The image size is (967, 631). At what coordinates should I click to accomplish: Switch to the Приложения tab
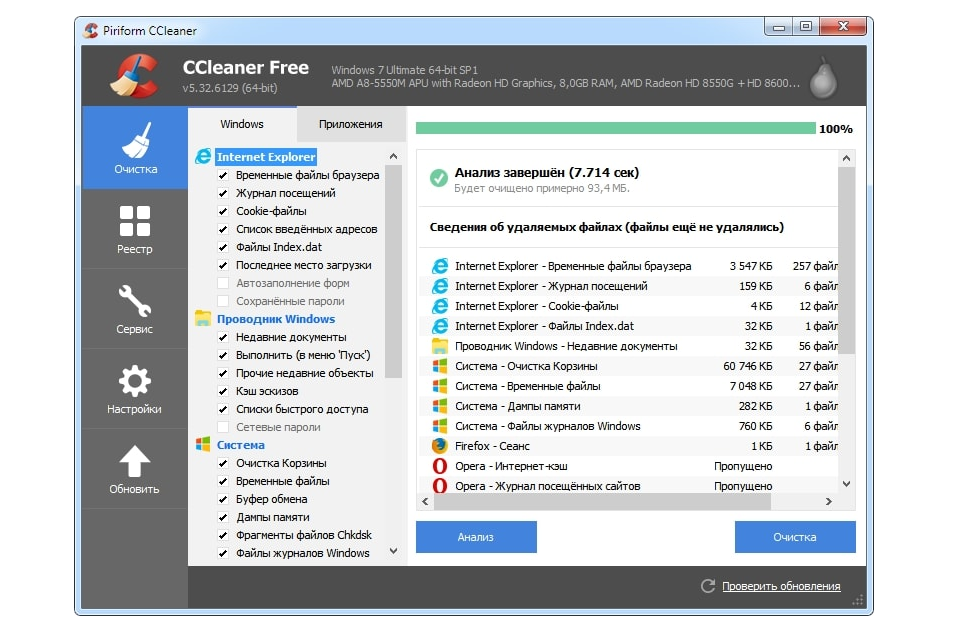coord(350,124)
